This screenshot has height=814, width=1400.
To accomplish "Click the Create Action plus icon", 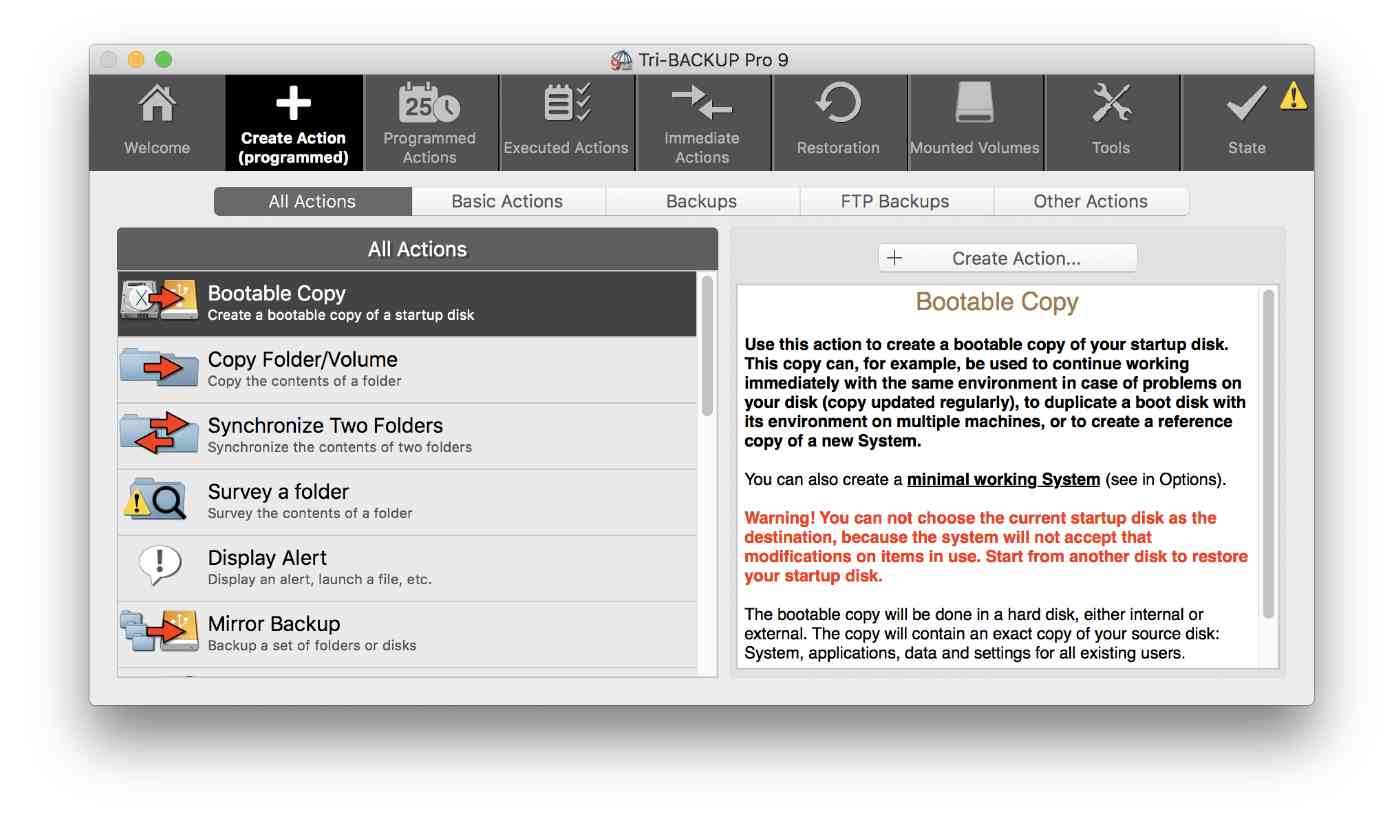I will 293,102.
